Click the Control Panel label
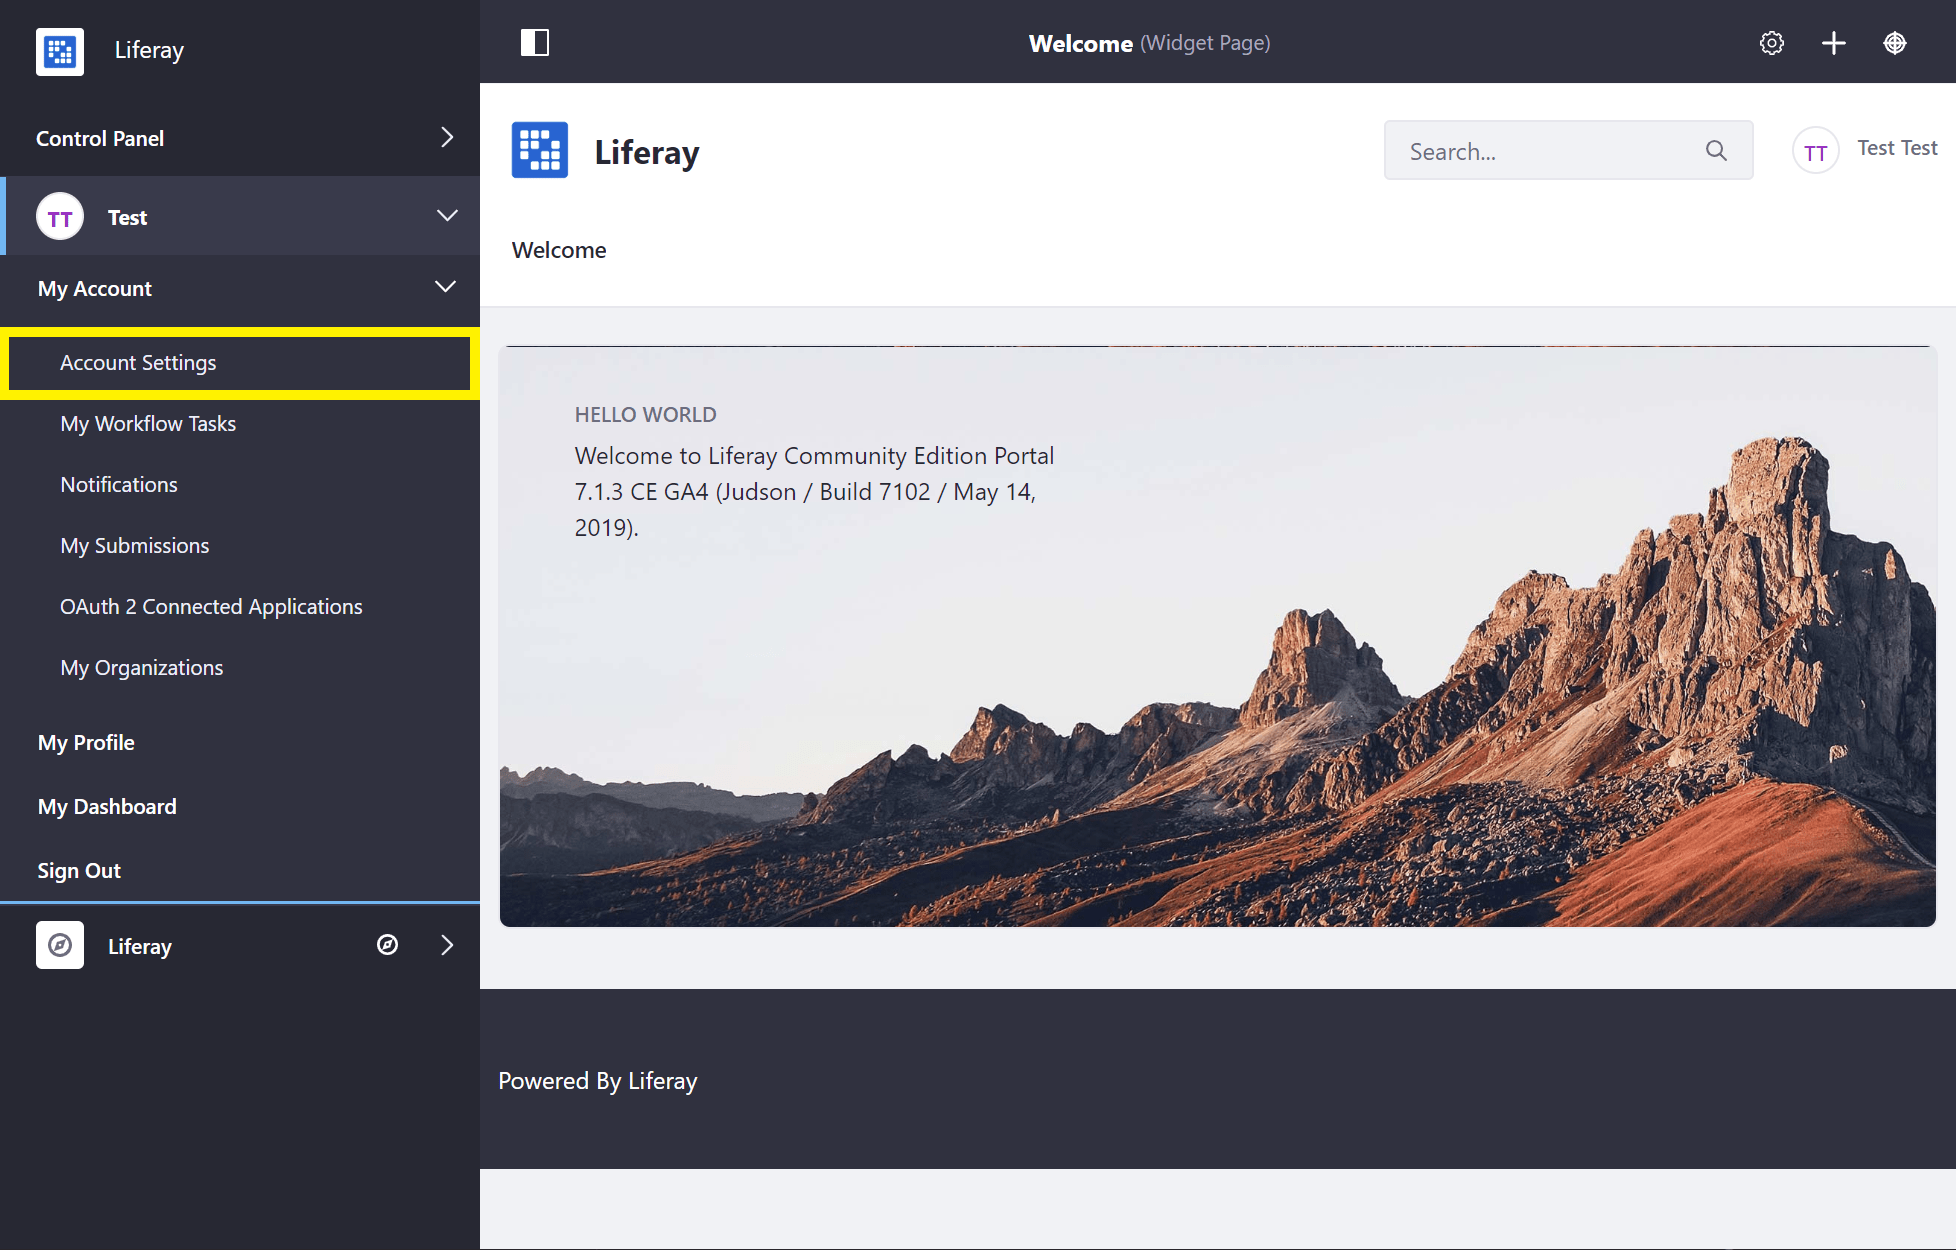The height and width of the screenshot is (1250, 1956). [100, 139]
